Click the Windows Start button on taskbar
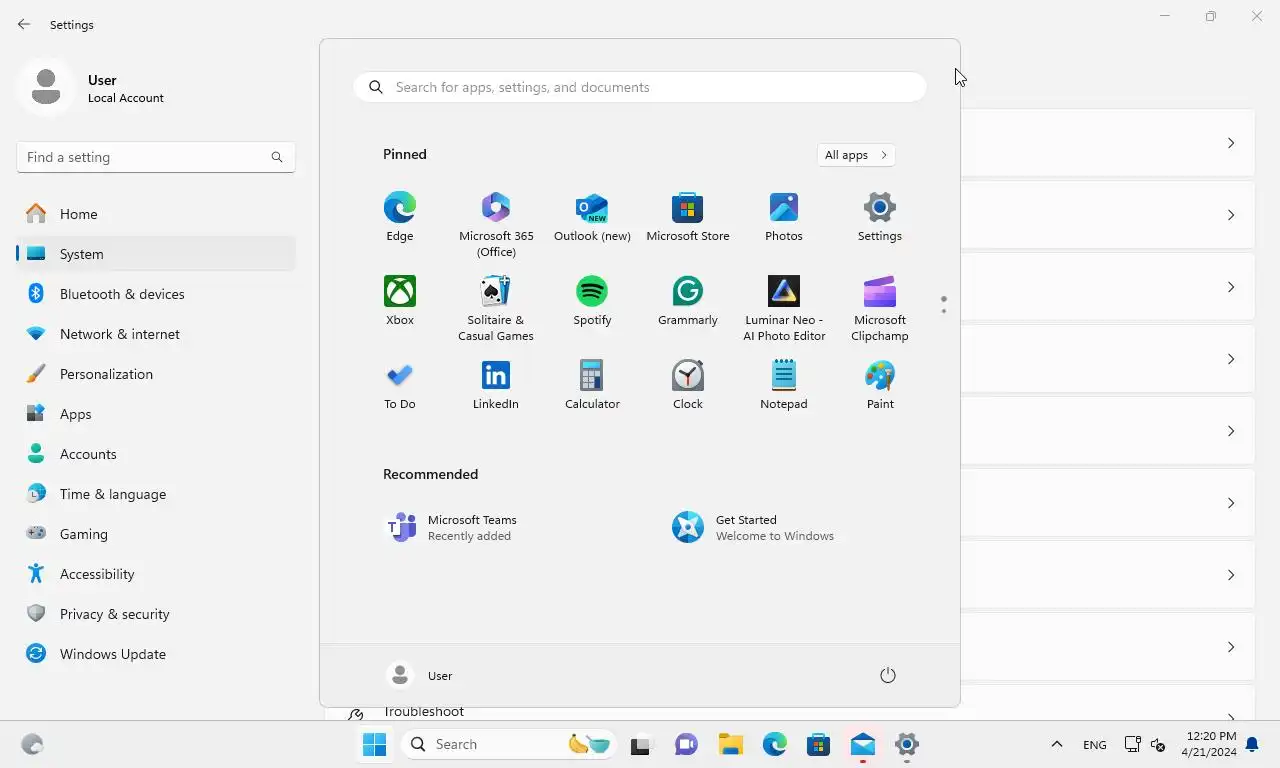Viewport: 1280px width, 768px height. (x=374, y=744)
